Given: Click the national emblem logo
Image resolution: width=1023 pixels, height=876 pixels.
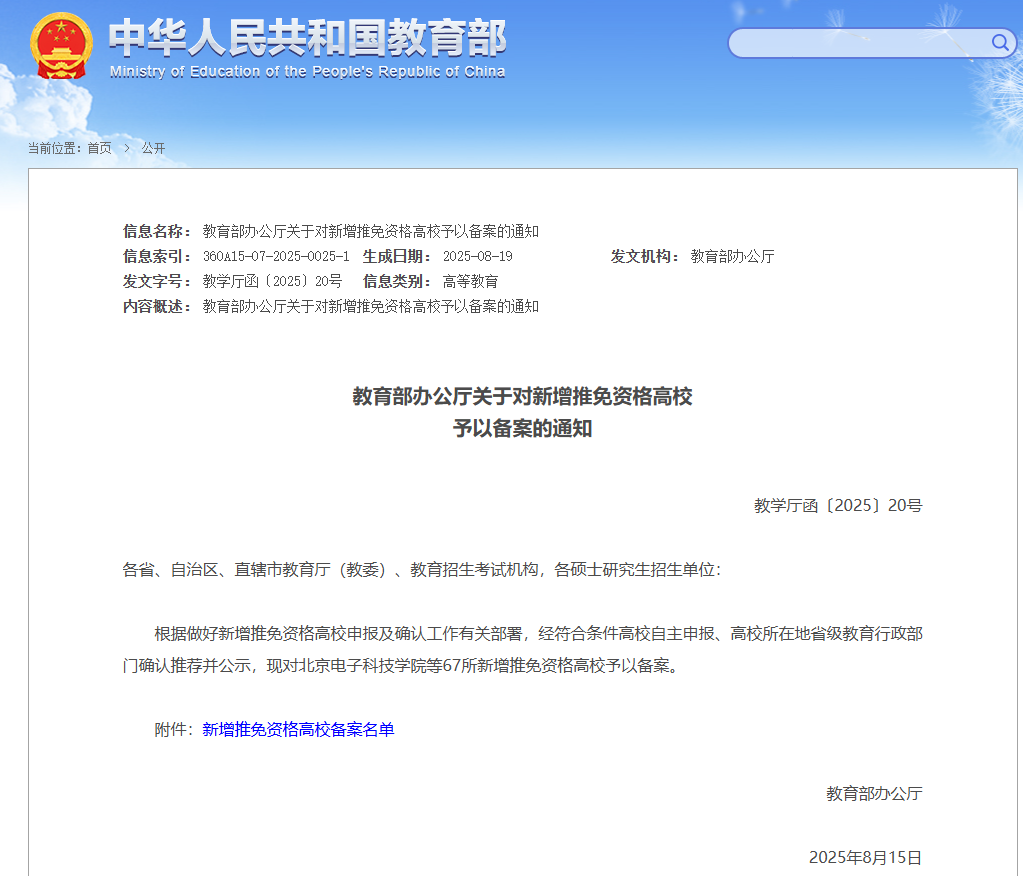Looking at the screenshot, I should pos(60,45).
